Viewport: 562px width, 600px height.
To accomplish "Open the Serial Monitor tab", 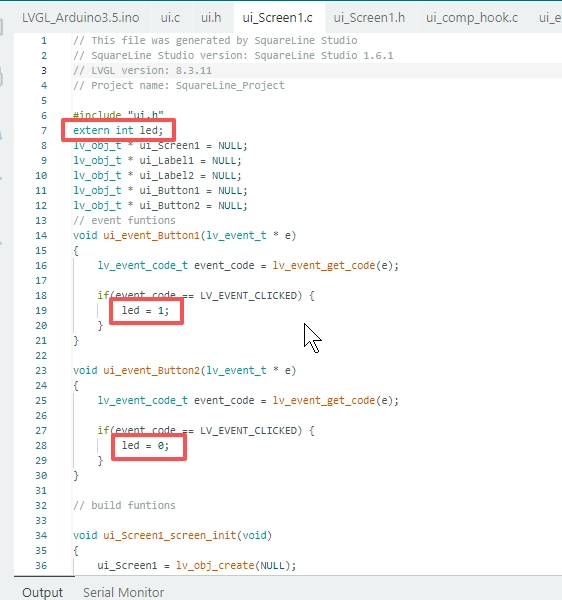I will tap(124, 592).
